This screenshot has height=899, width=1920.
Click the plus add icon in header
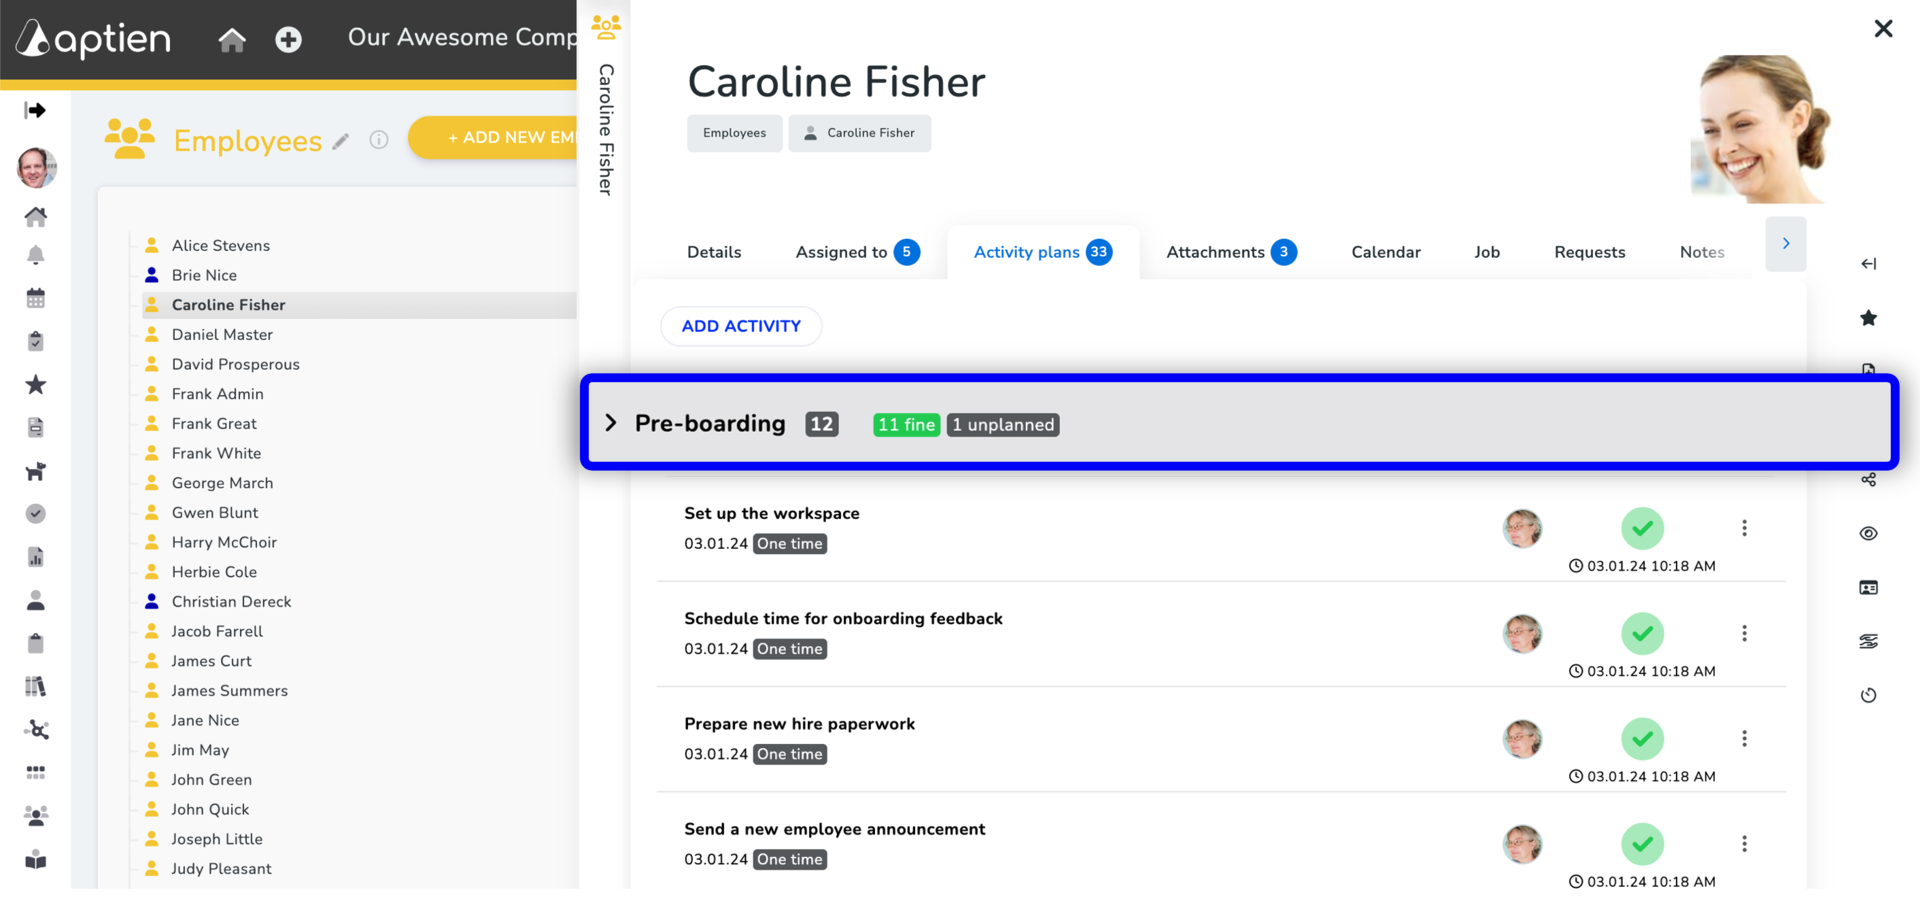[288, 39]
